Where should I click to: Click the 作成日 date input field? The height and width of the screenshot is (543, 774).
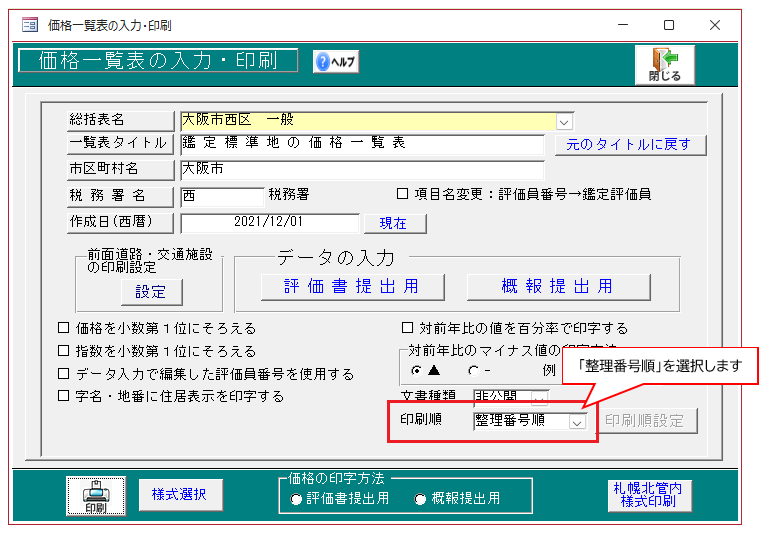point(268,223)
